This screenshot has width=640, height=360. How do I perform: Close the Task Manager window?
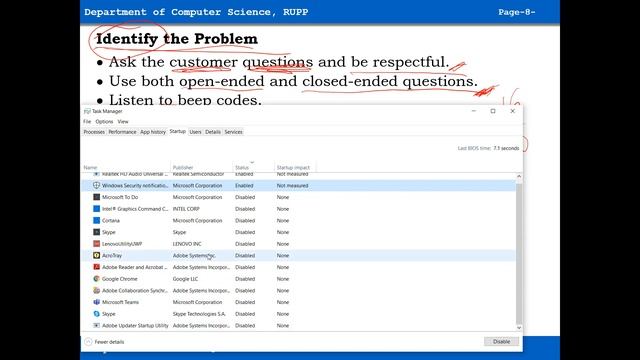513,111
